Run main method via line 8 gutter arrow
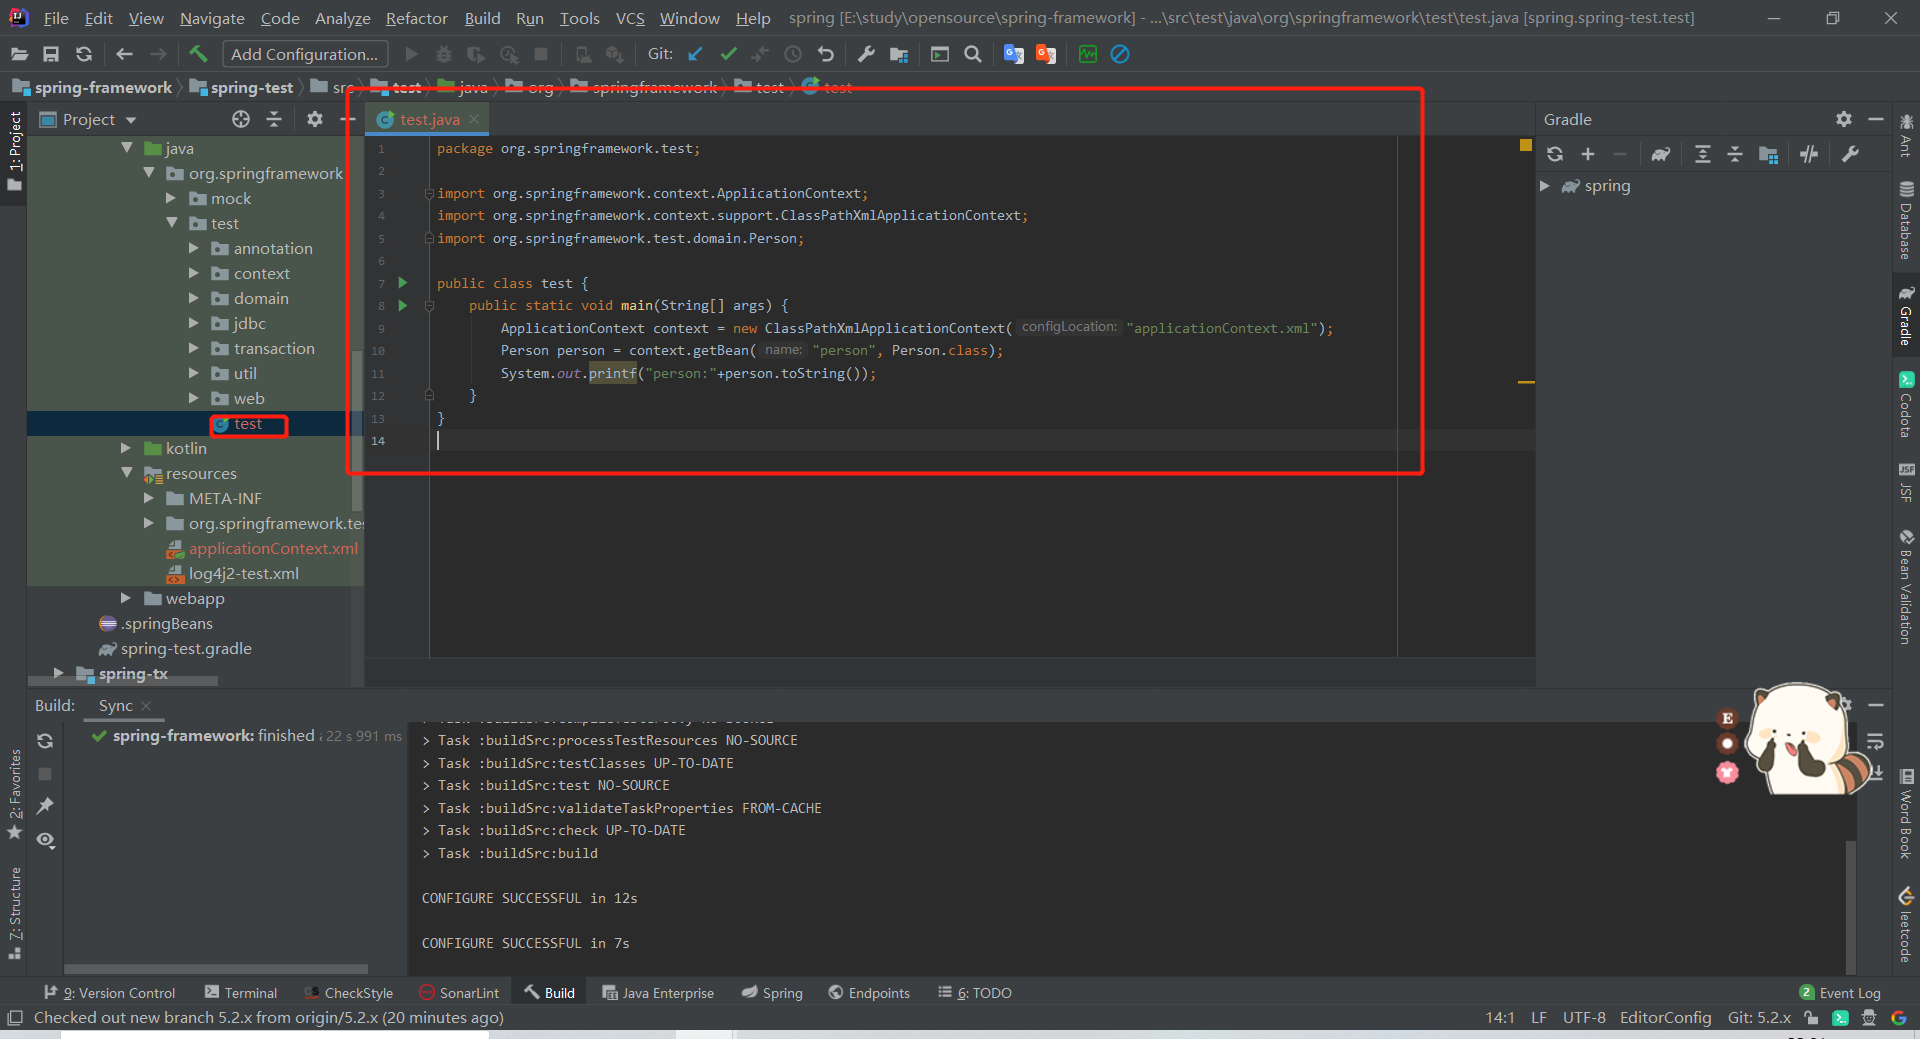This screenshot has width=1920, height=1039. coord(402,306)
